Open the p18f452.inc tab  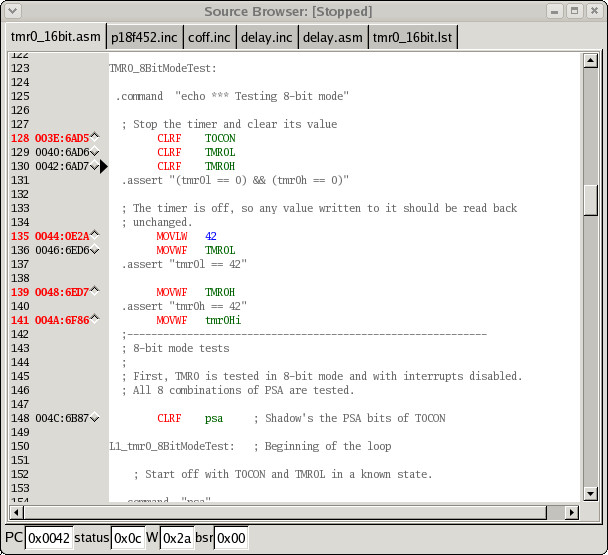144,38
